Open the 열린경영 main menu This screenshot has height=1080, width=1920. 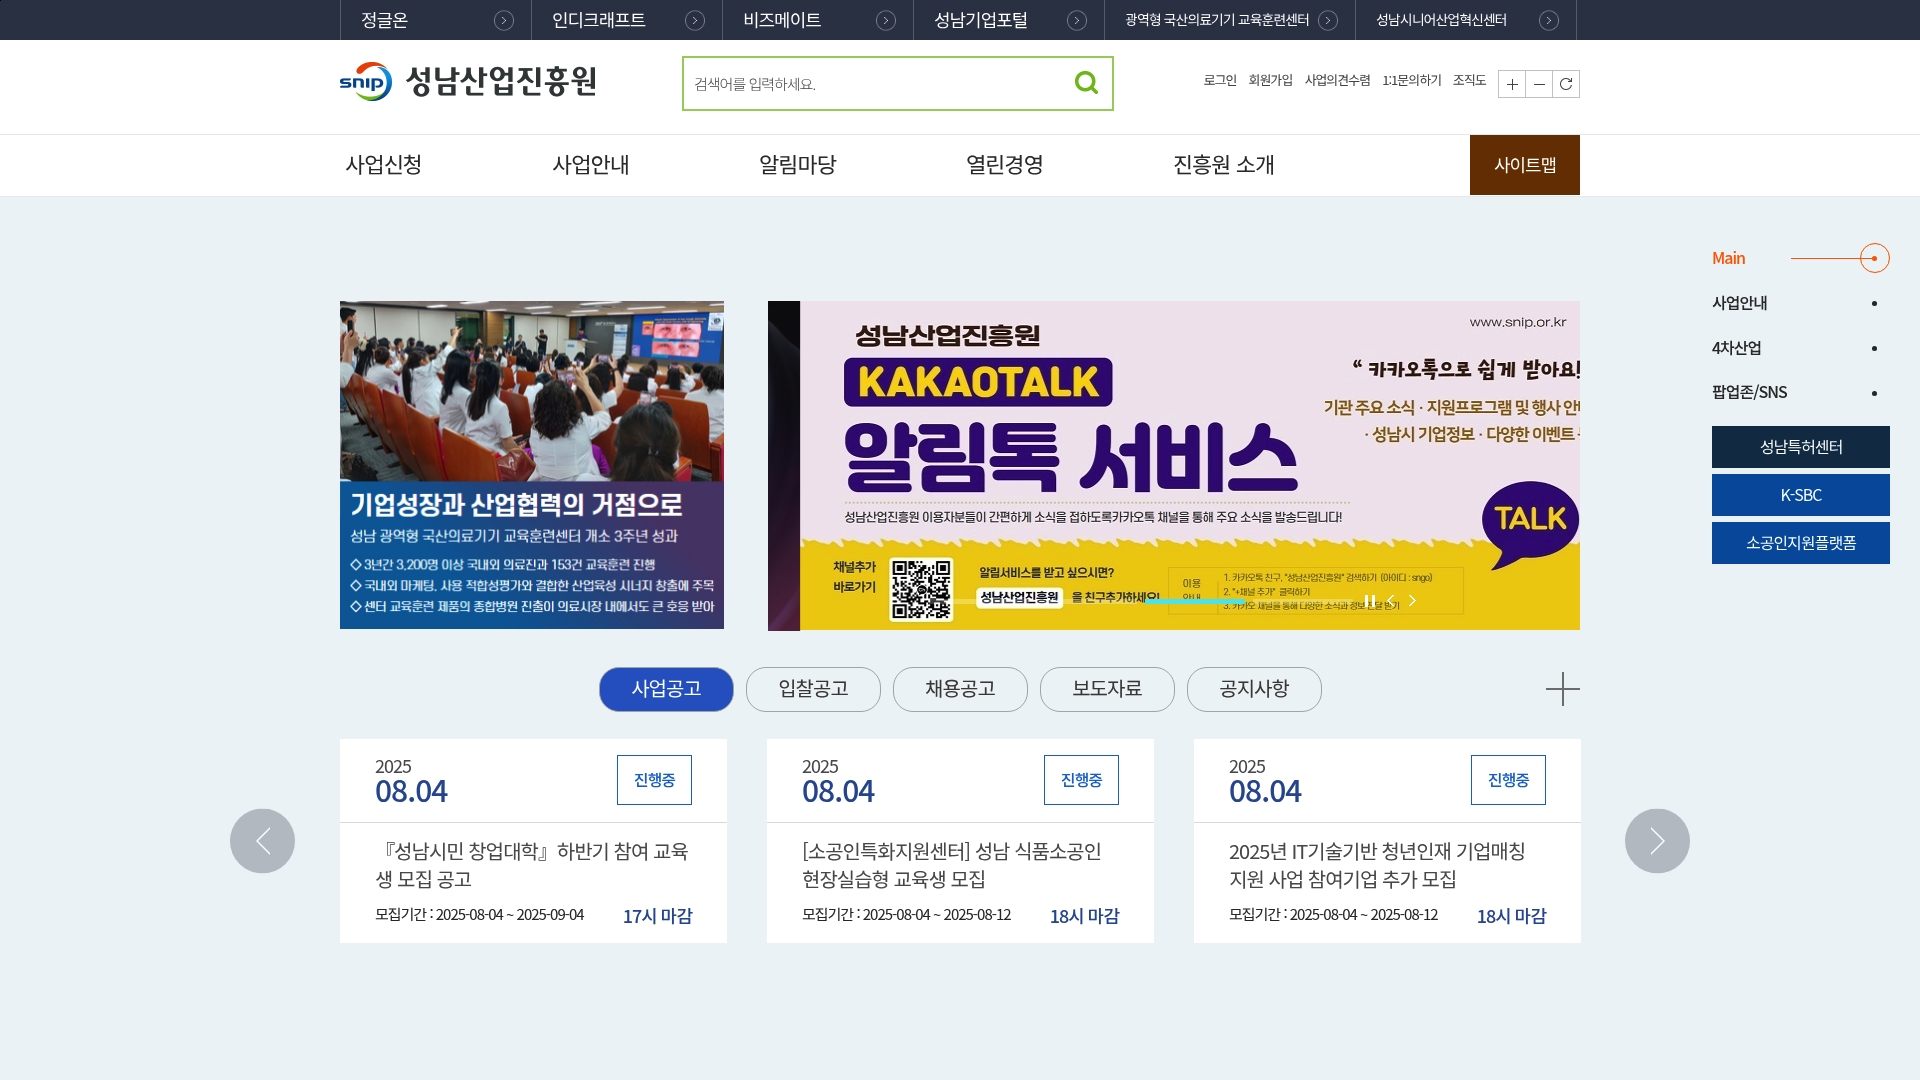pyautogui.click(x=1005, y=165)
